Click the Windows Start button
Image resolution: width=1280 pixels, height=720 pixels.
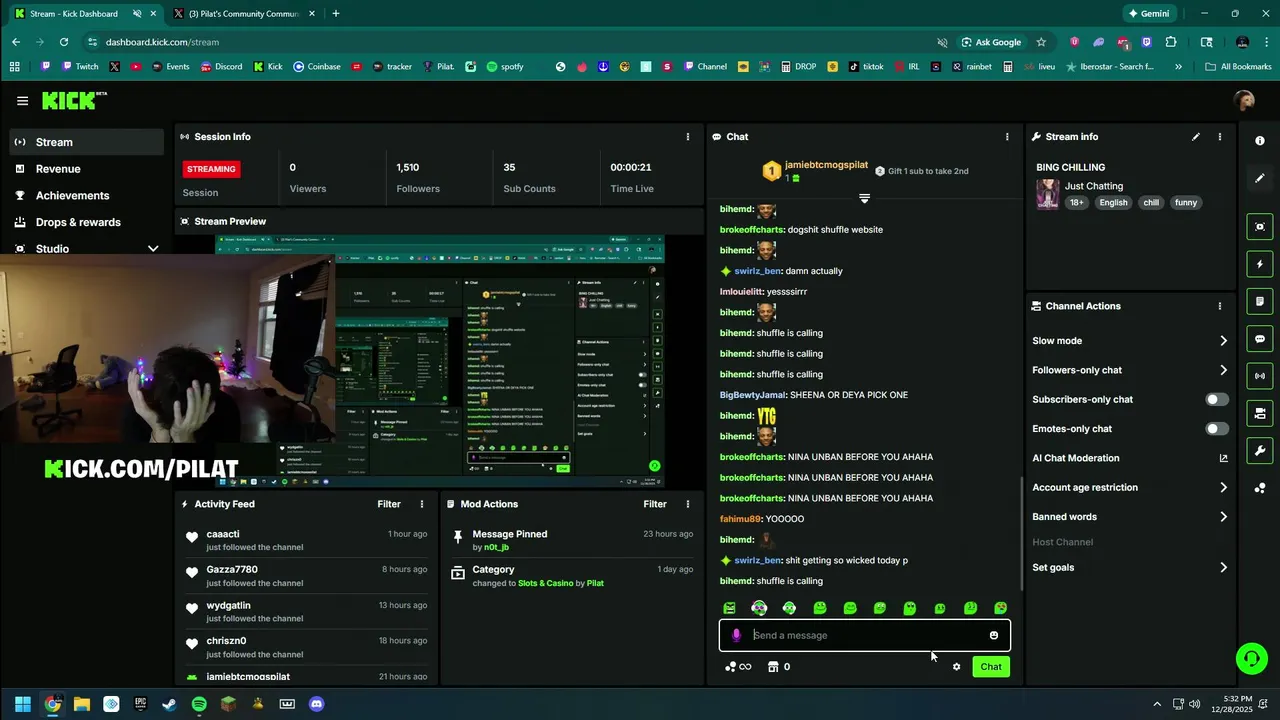pos(23,704)
